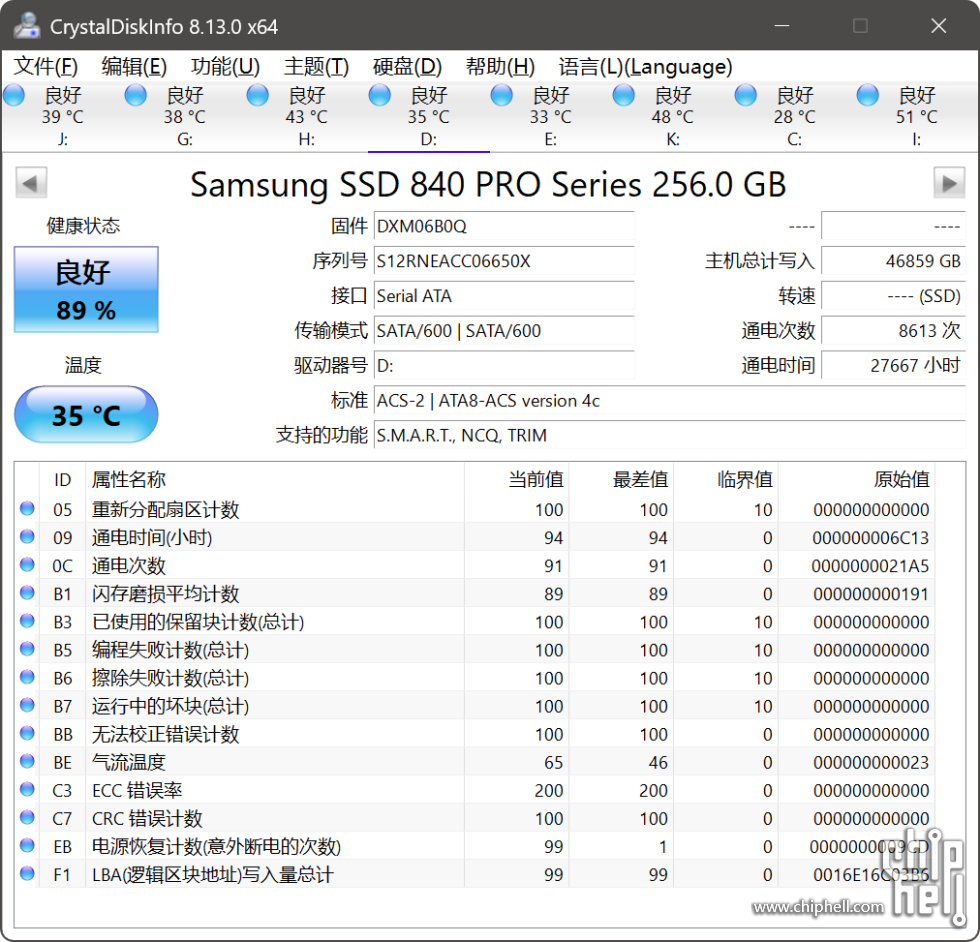Click the firmware field DXM06B0Q
980x942 pixels.
[504, 226]
